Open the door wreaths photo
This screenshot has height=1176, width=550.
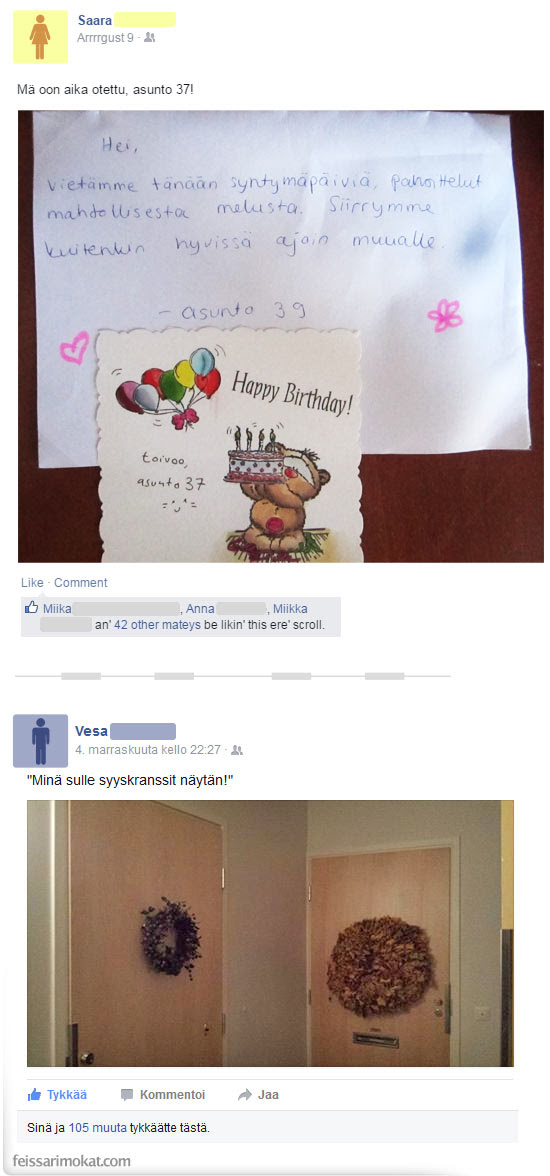(x=270, y=933)
